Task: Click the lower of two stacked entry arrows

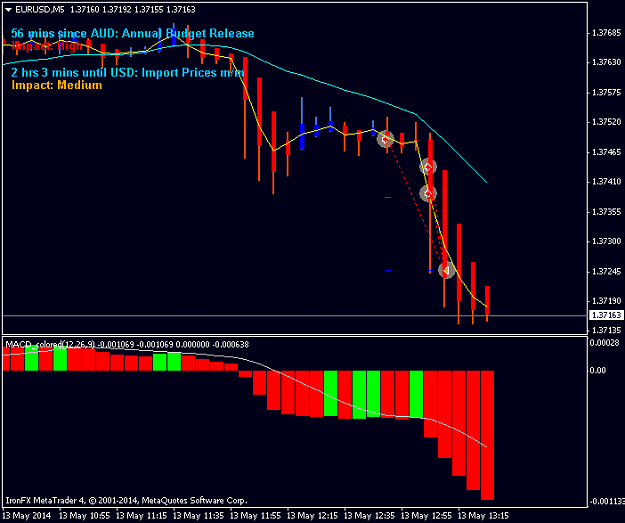Action: tap(428, 194)
